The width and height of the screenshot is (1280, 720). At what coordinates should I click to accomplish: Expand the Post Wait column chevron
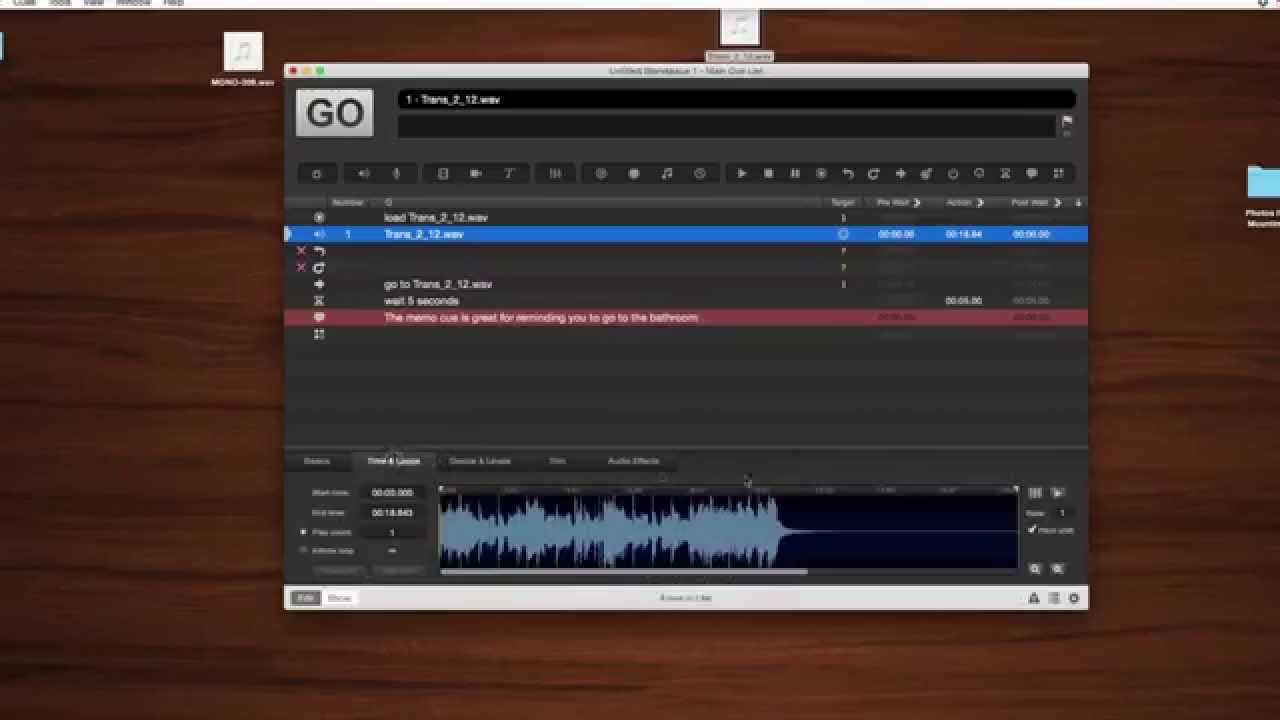(x=1057, y=203)
